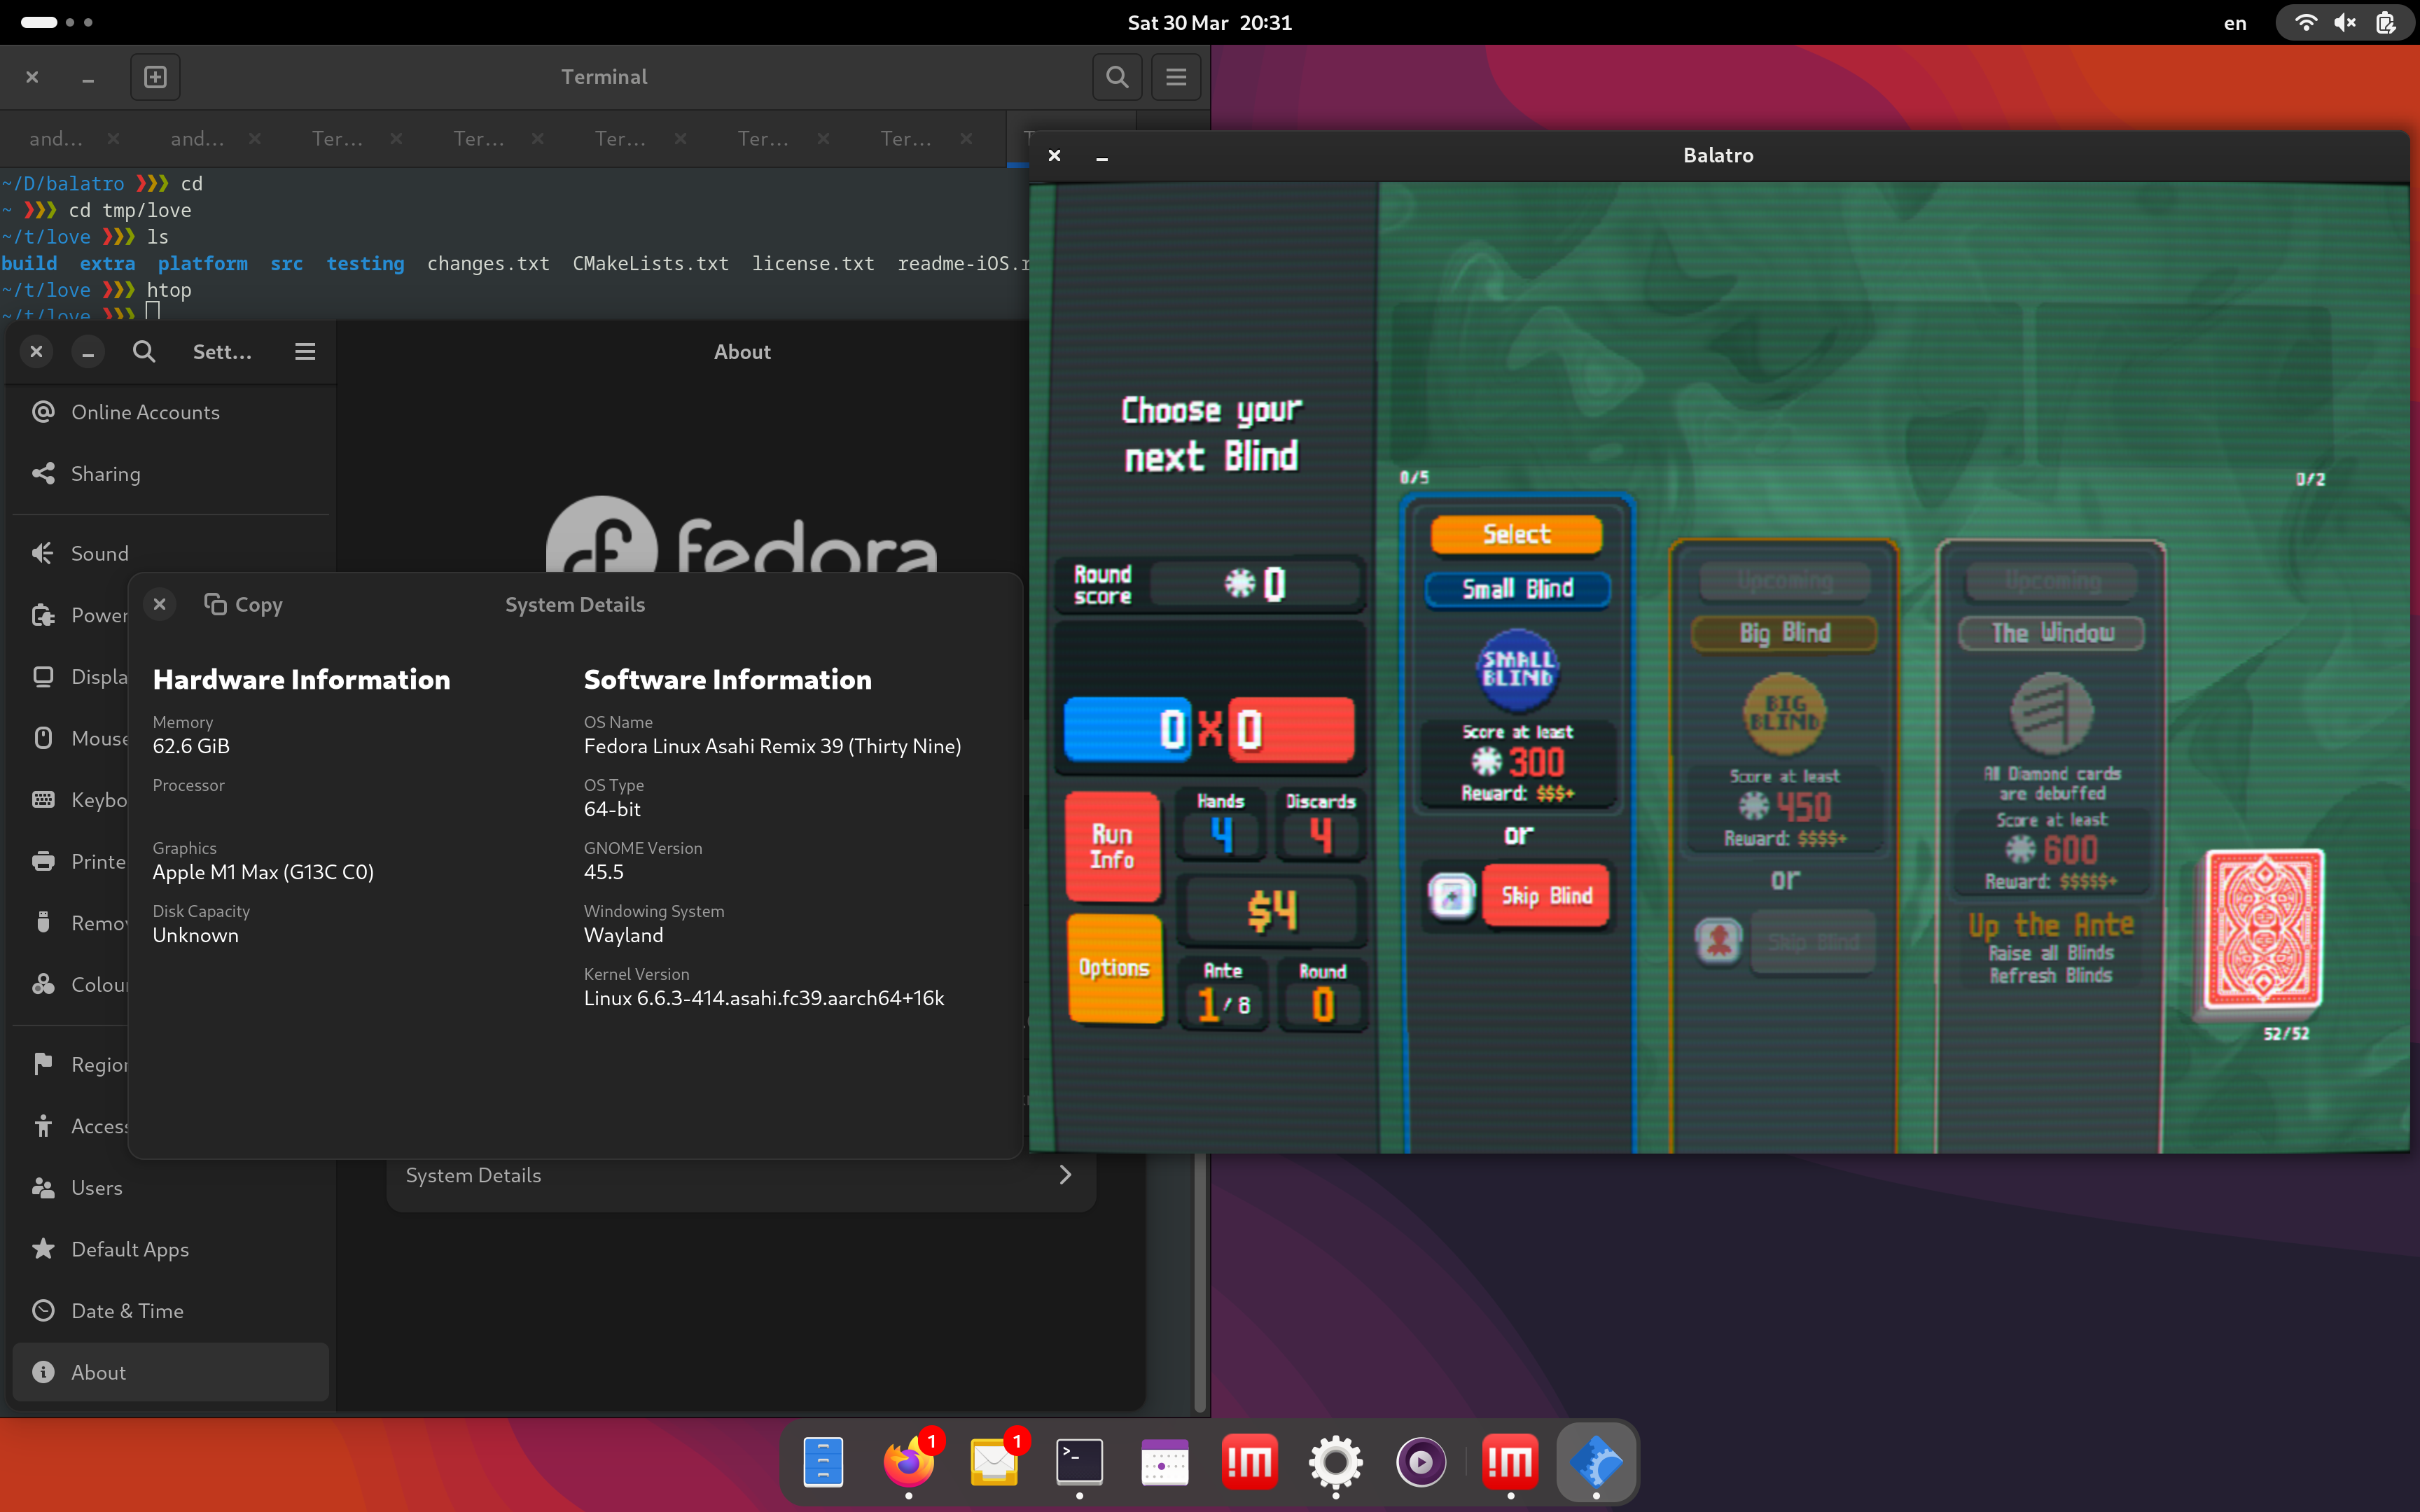Launch Firefox from the dock
The width and height of the screenshot is (2420, 1512).
pyautogui.click(x=909, y=1463)
